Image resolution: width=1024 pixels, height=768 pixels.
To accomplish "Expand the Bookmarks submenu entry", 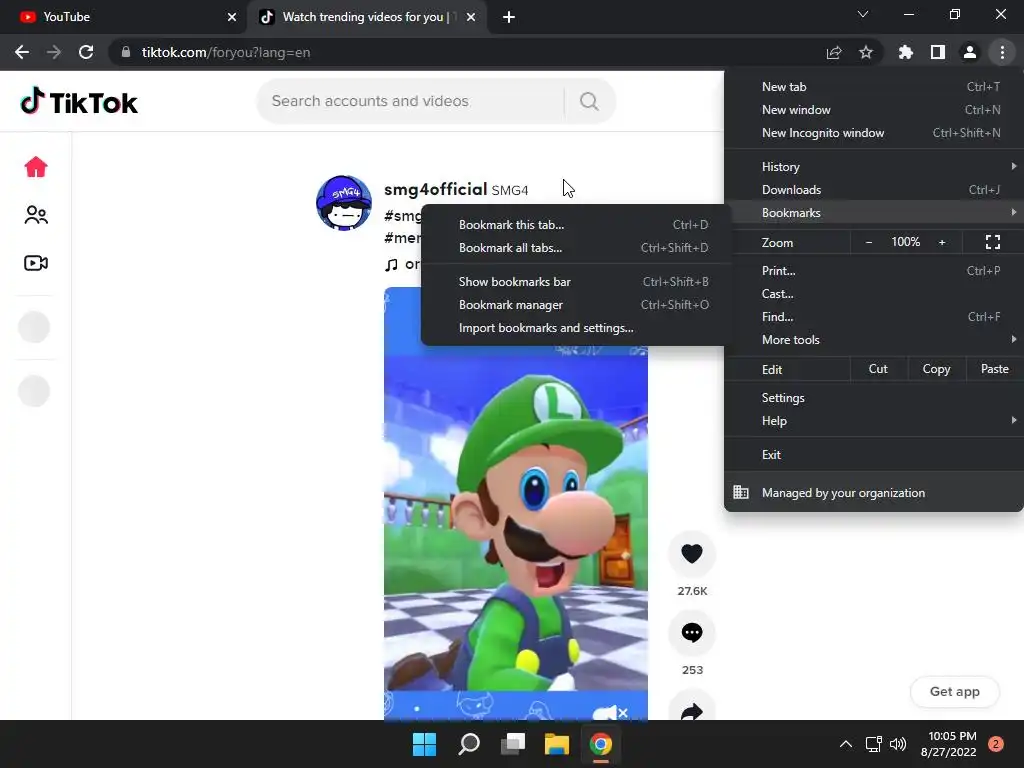I will pos(874,213).
